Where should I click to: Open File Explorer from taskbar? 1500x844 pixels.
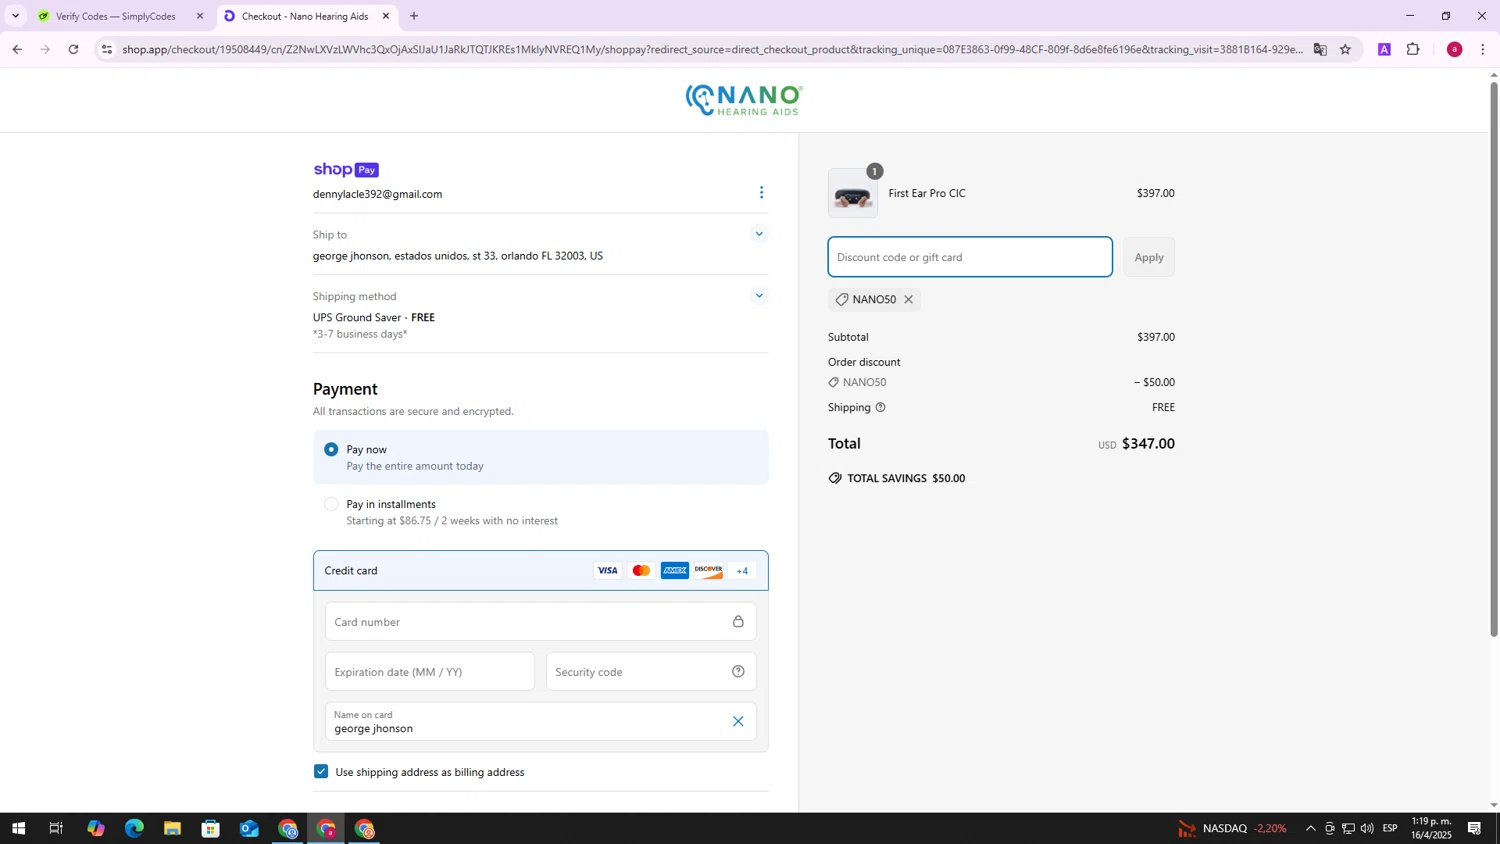point(172,828)
